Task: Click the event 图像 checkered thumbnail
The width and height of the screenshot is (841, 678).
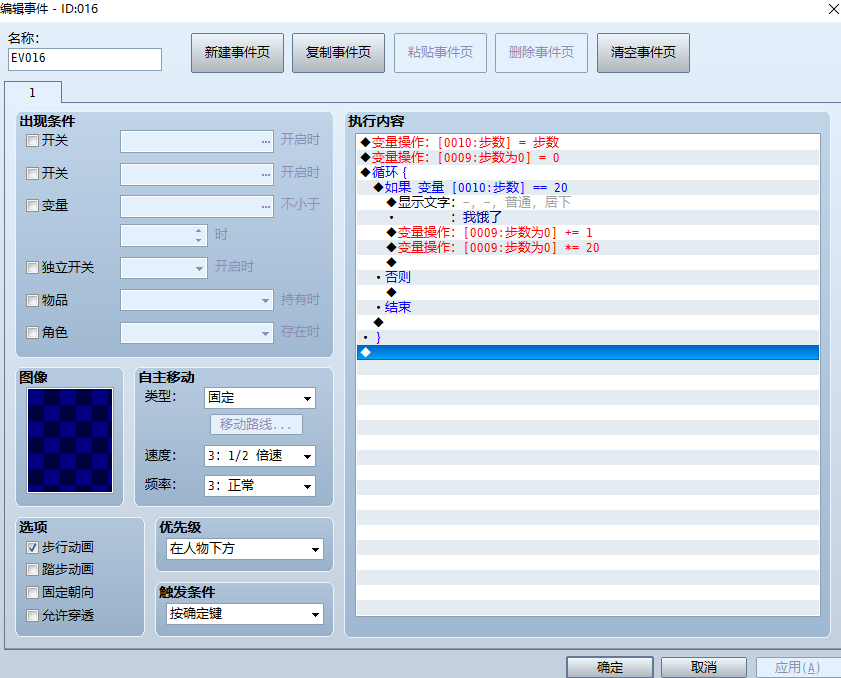Action: (x=70, y=440)
